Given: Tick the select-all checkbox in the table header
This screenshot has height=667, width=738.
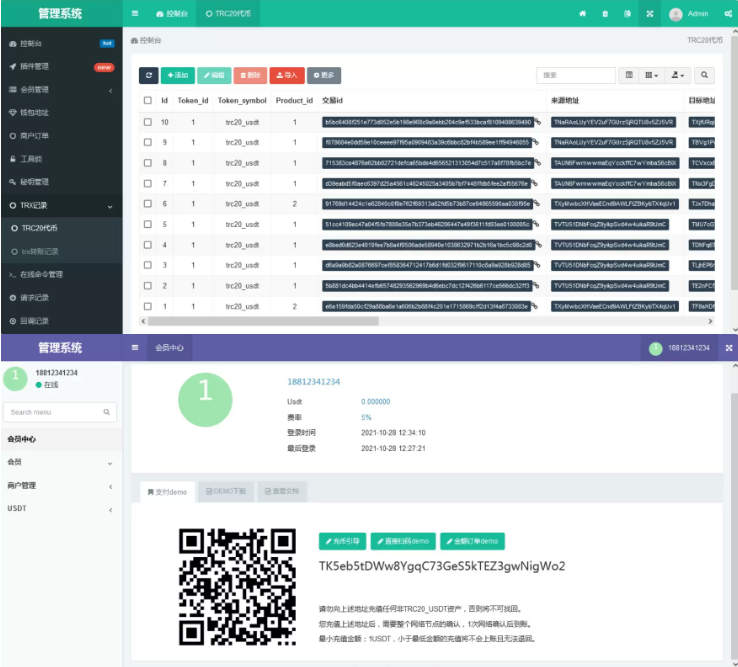Looking at the screenshot, I should point(148,100).
